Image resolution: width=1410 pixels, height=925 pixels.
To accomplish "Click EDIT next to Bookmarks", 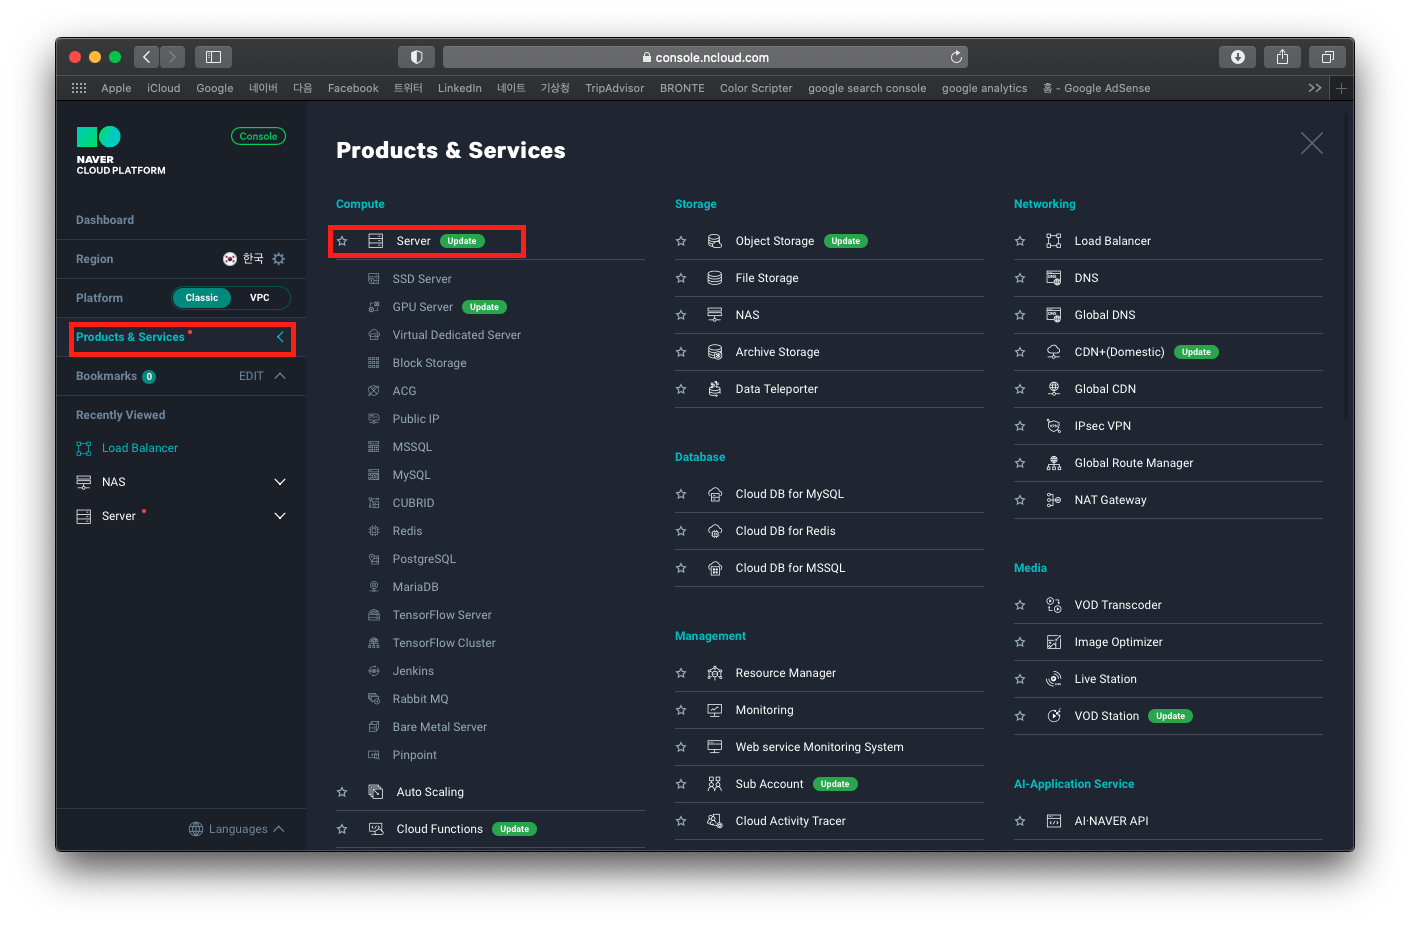I will (x=251, y=376).
